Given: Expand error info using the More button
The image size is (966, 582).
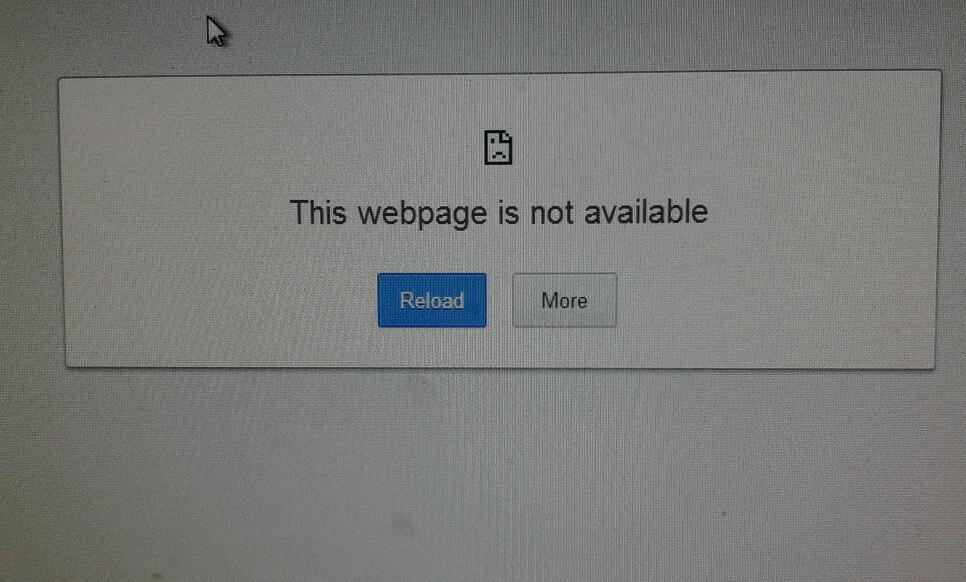Looking at the screenshot, I should (564, 300).
